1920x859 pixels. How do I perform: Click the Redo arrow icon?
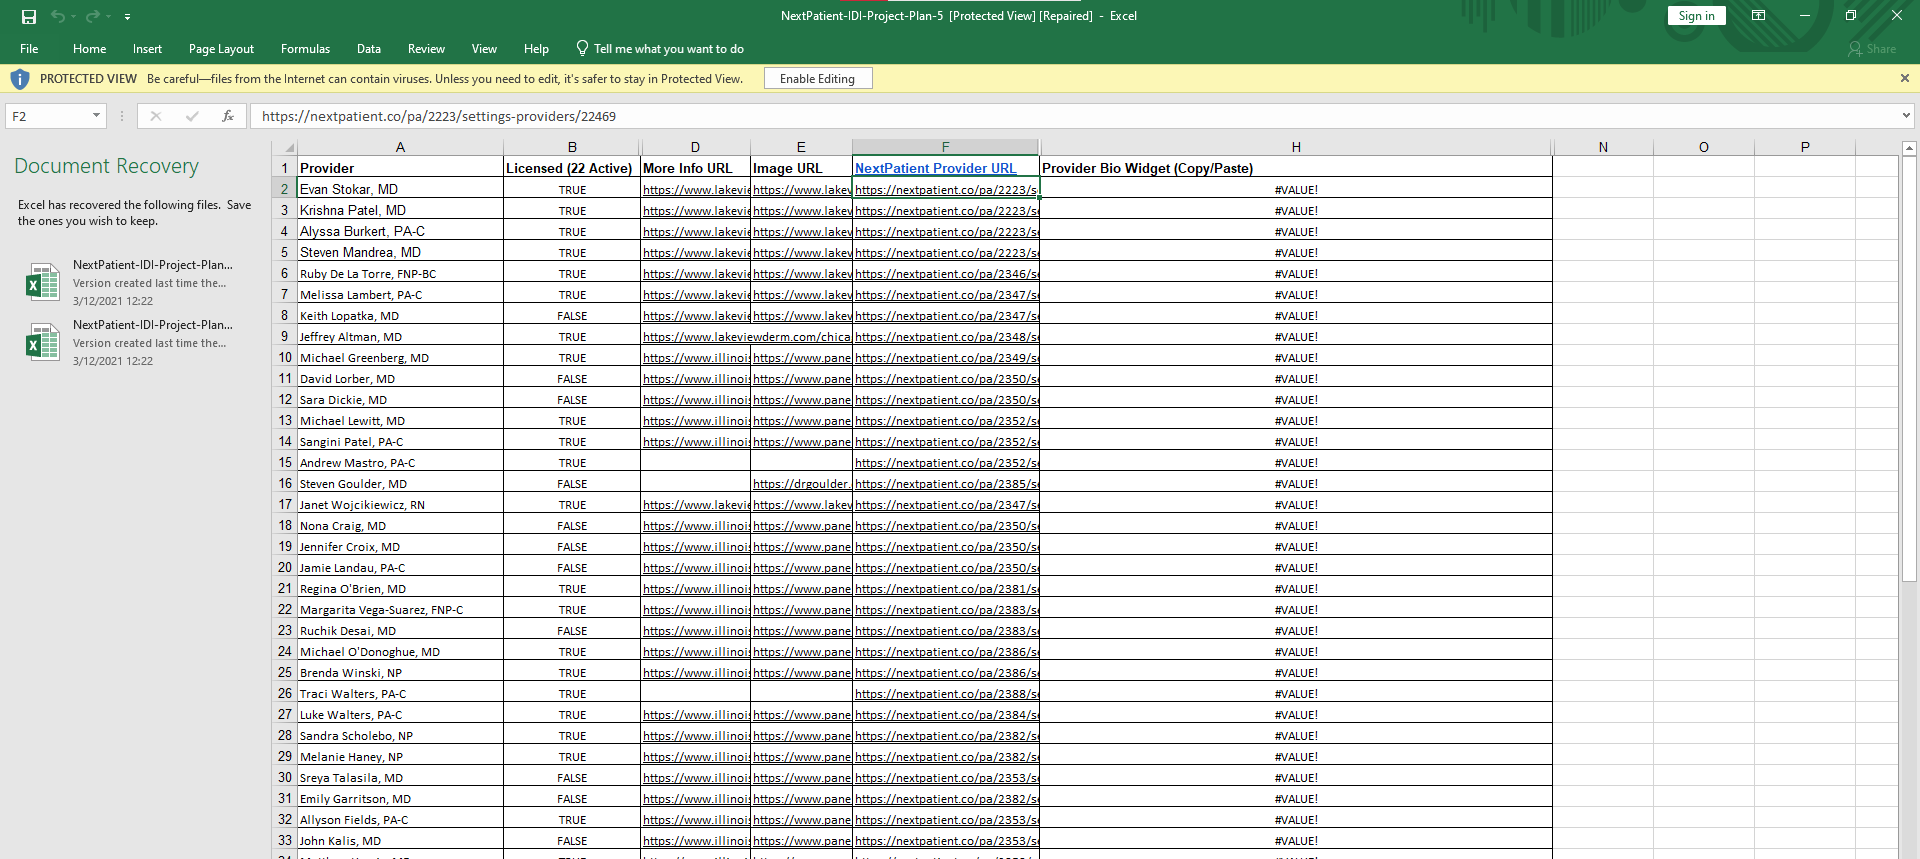coord(92,16)
